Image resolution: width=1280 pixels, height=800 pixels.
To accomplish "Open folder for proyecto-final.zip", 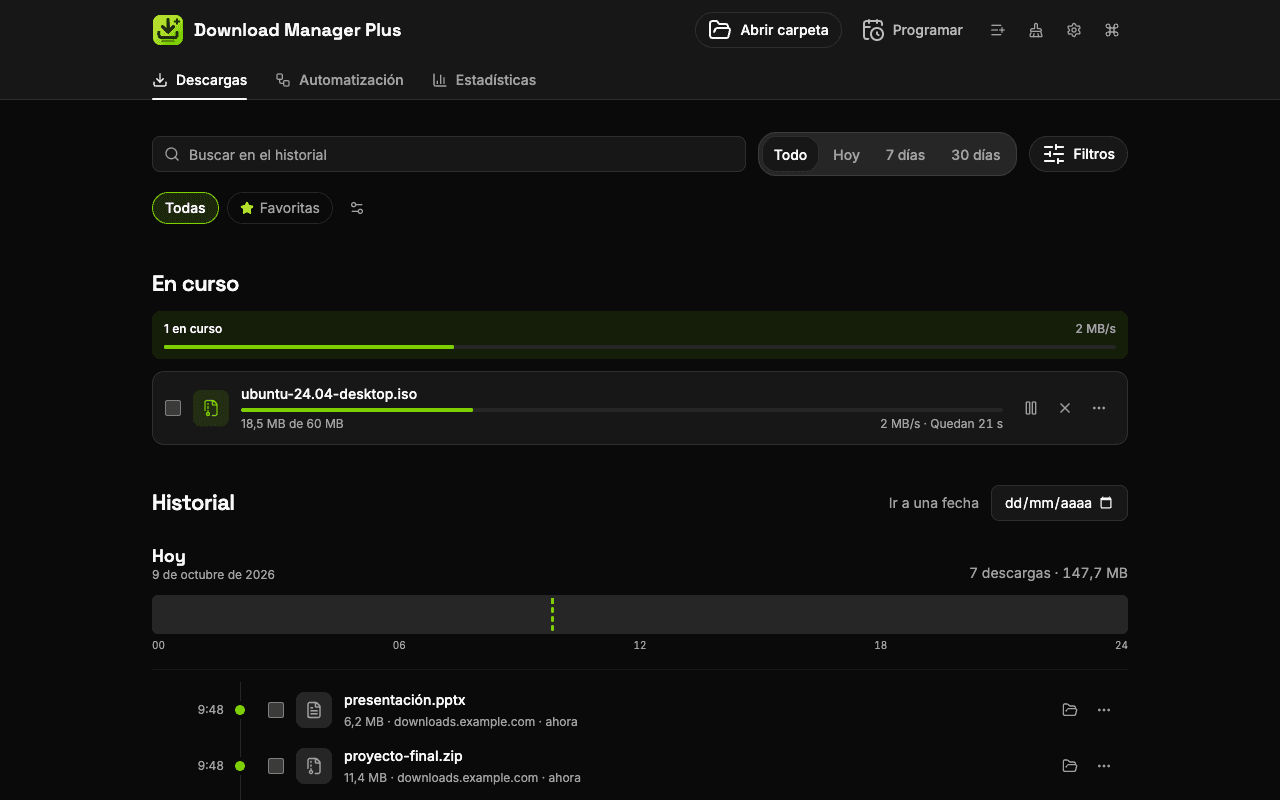I will 1070,766.
